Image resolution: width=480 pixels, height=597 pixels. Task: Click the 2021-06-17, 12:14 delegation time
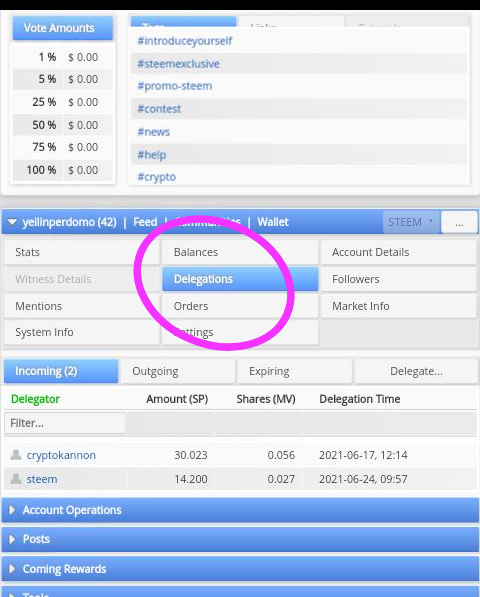click(363, 455)
